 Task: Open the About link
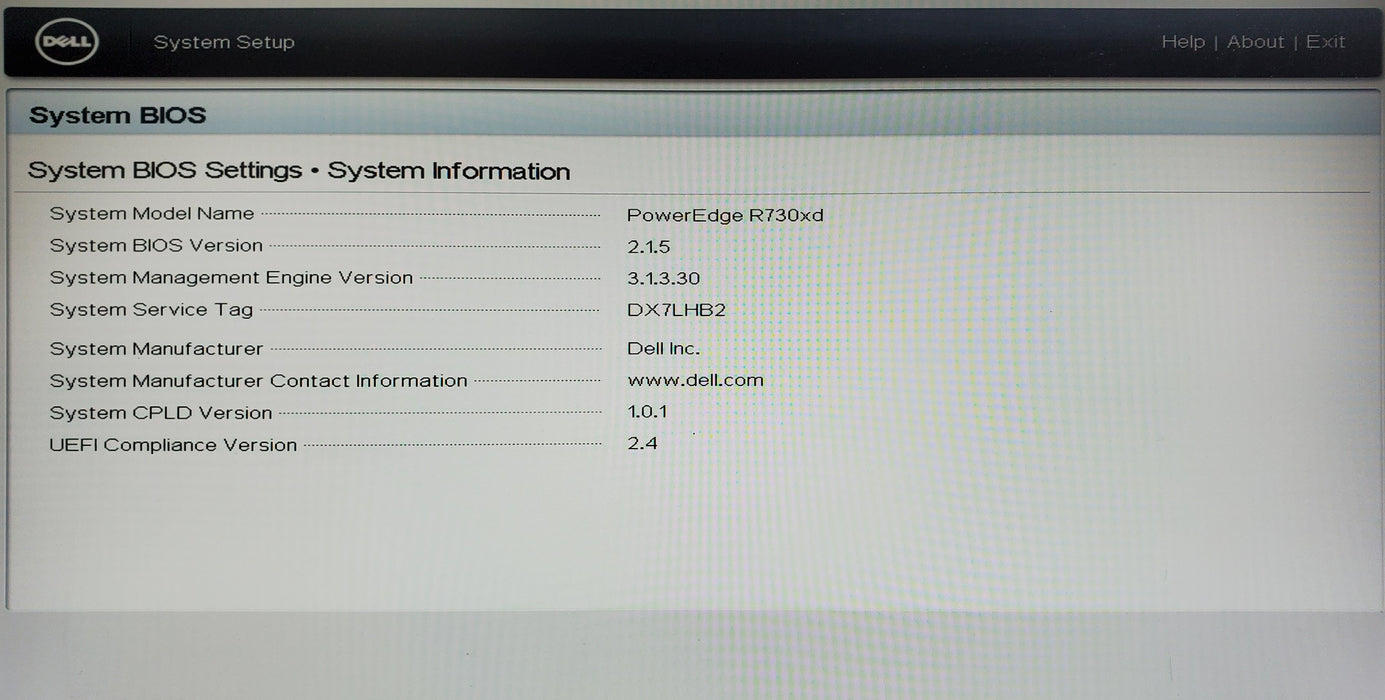tap(1255, 42)
